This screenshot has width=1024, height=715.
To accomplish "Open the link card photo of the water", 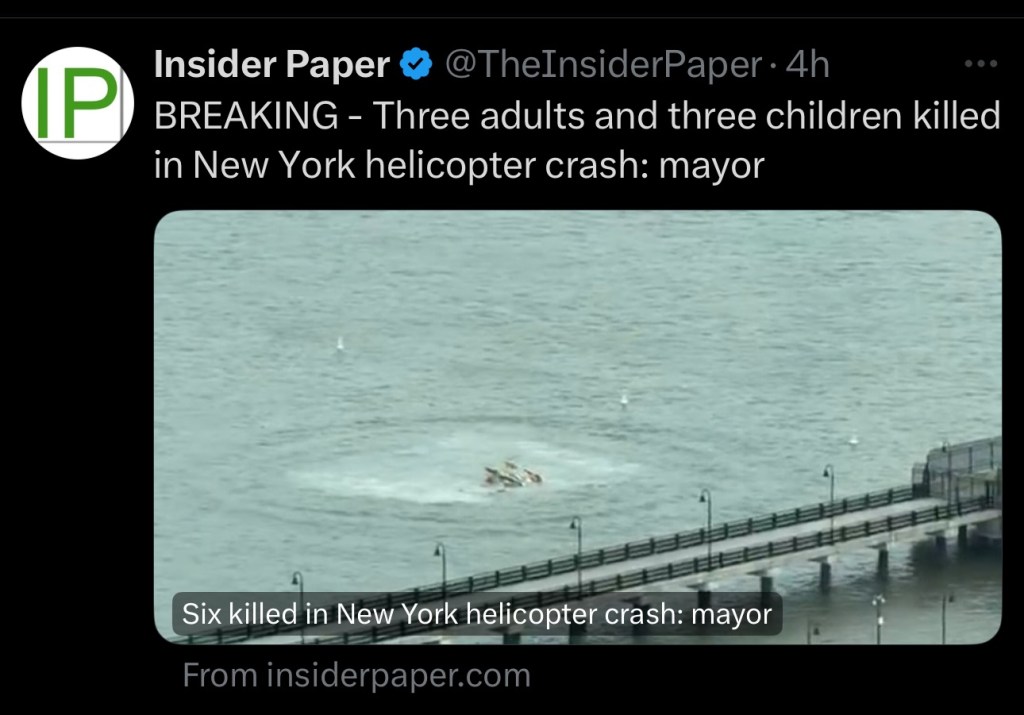I will click(x=577, y=427).
